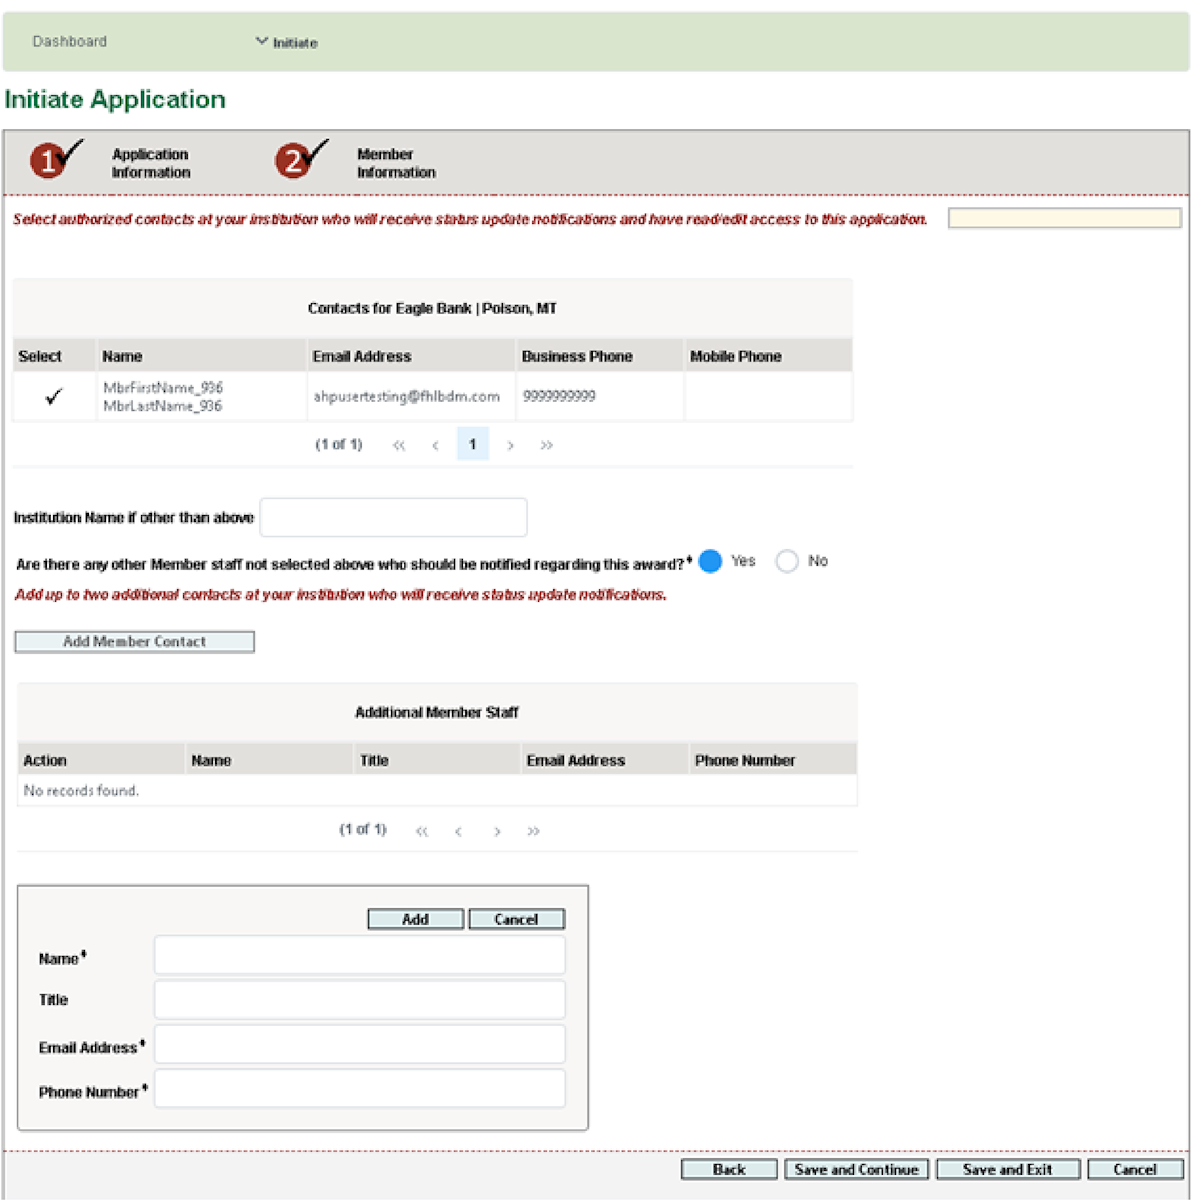
Task: Select Yes for other Member staff notification
Action: (710, 561)
